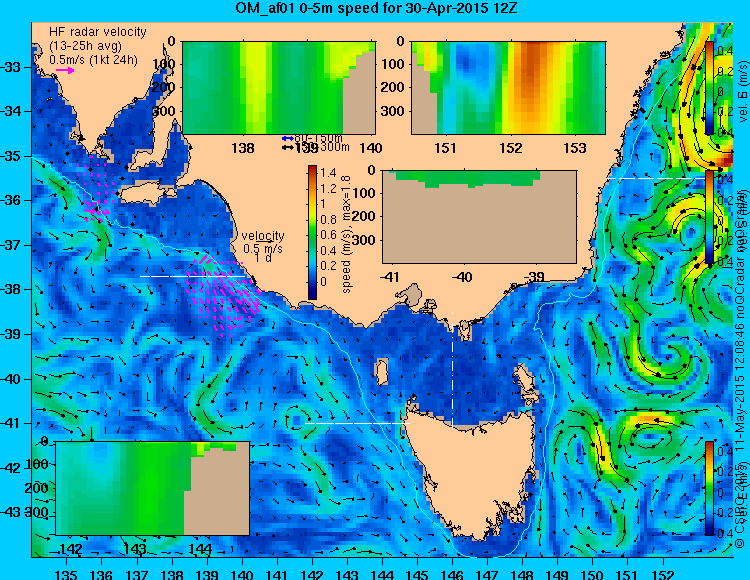Click the 'velocity 0.5 m/s 1 d' scale legend

click(x=263, y=247)
